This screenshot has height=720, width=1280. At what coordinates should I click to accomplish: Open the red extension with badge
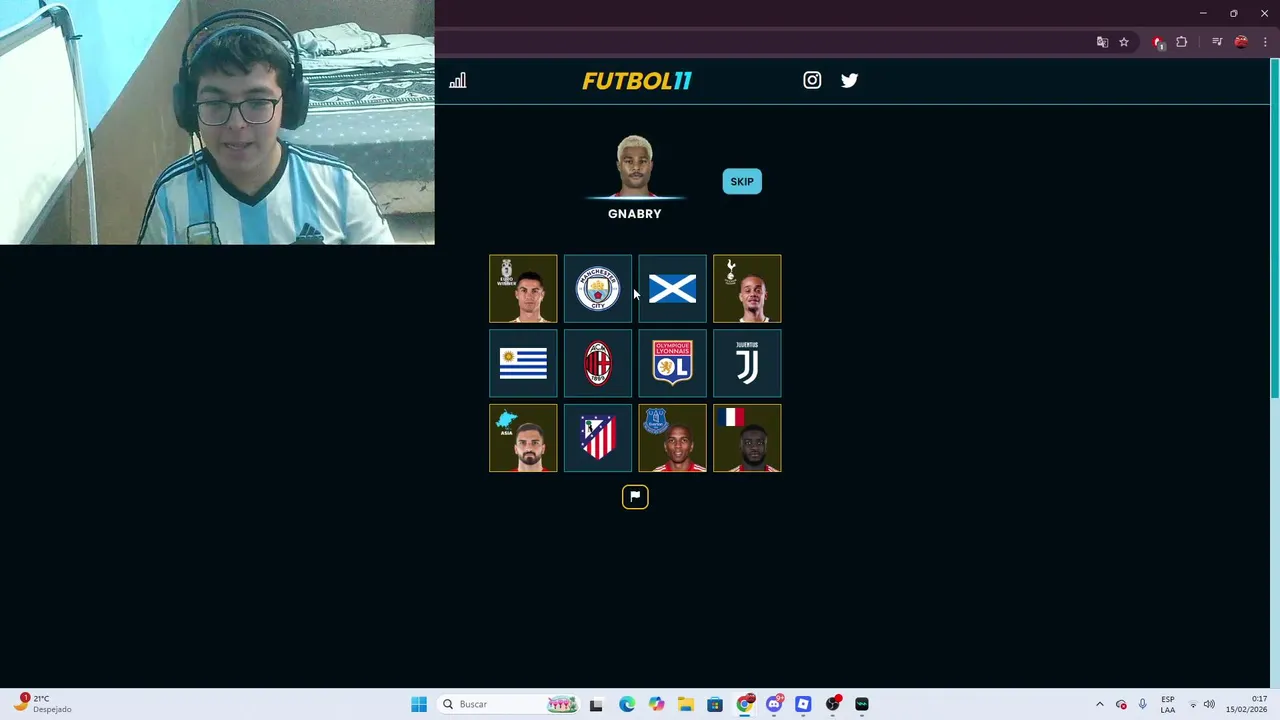(x=1158, y=42)
